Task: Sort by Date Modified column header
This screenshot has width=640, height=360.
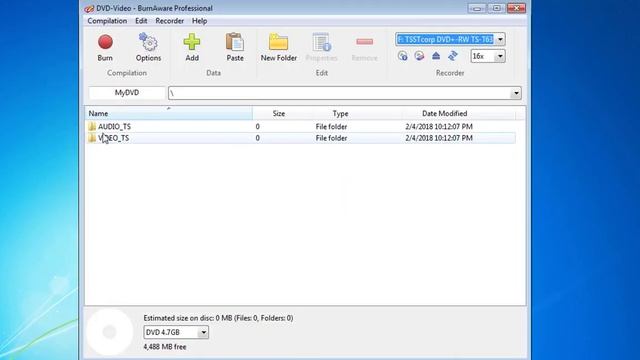Action: (x=444, y=113)
